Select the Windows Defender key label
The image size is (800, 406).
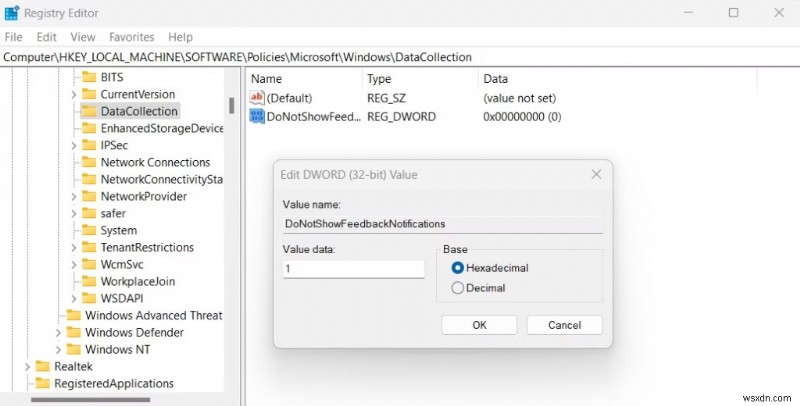click(134, 333)
